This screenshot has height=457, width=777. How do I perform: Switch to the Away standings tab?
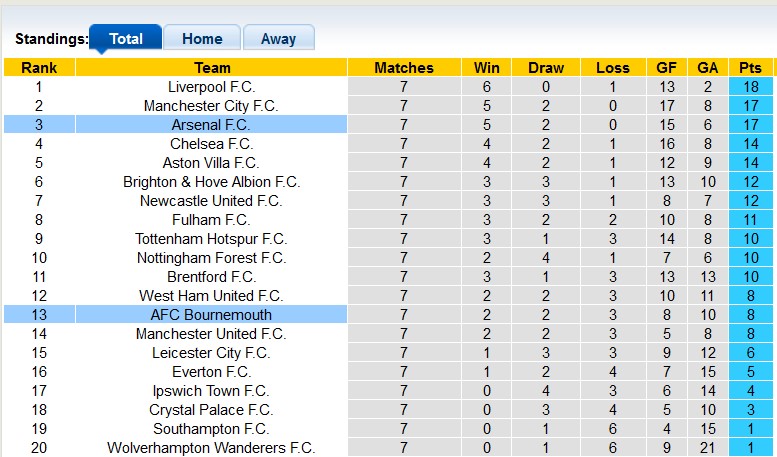pos(278,39)
